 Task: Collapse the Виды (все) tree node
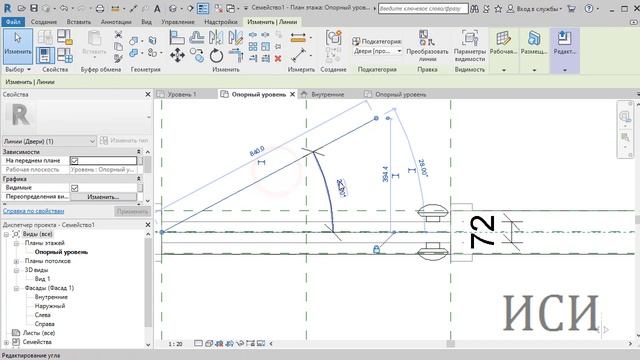pos(7,234)
